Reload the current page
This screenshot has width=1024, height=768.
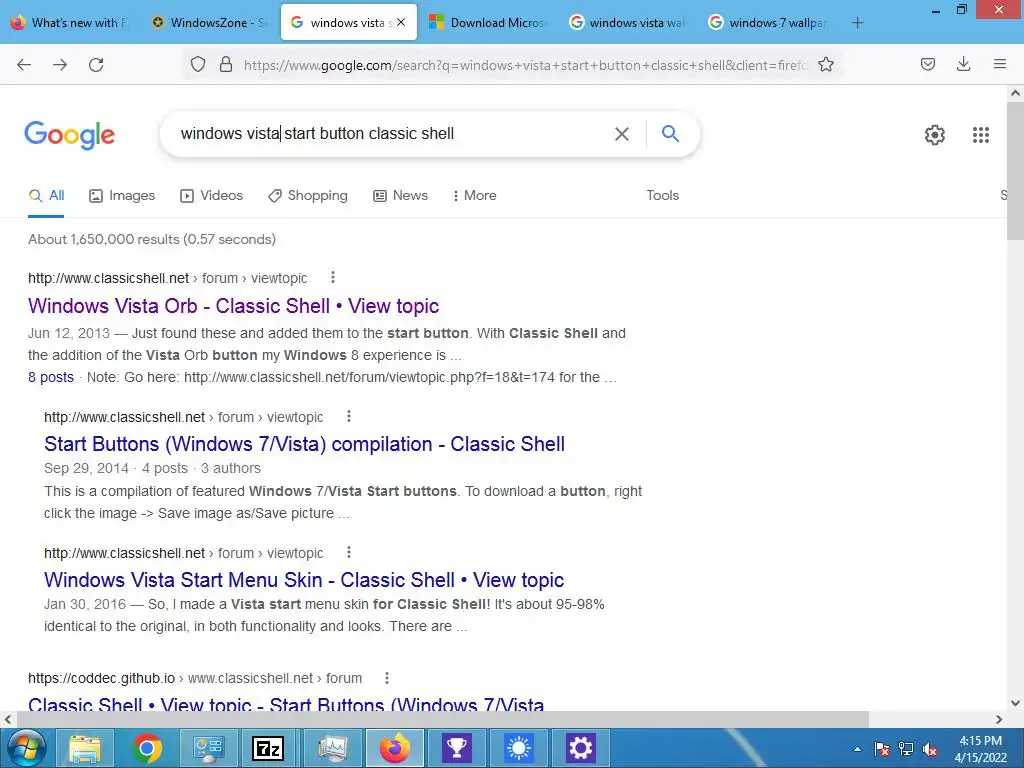click(x=96, y=65)
